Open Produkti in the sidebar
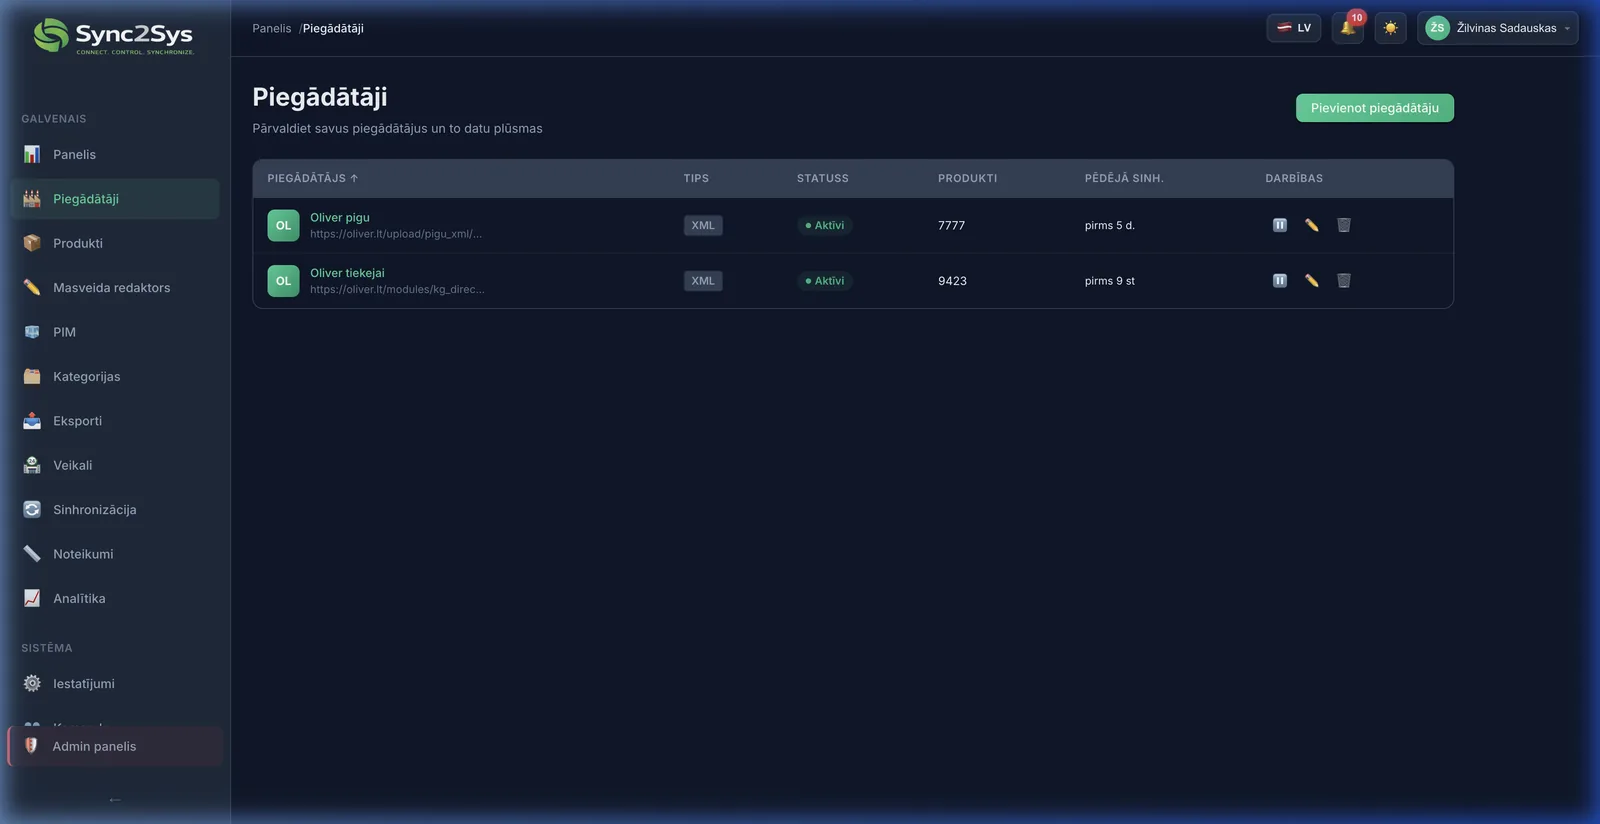 [x=78, y=243]
